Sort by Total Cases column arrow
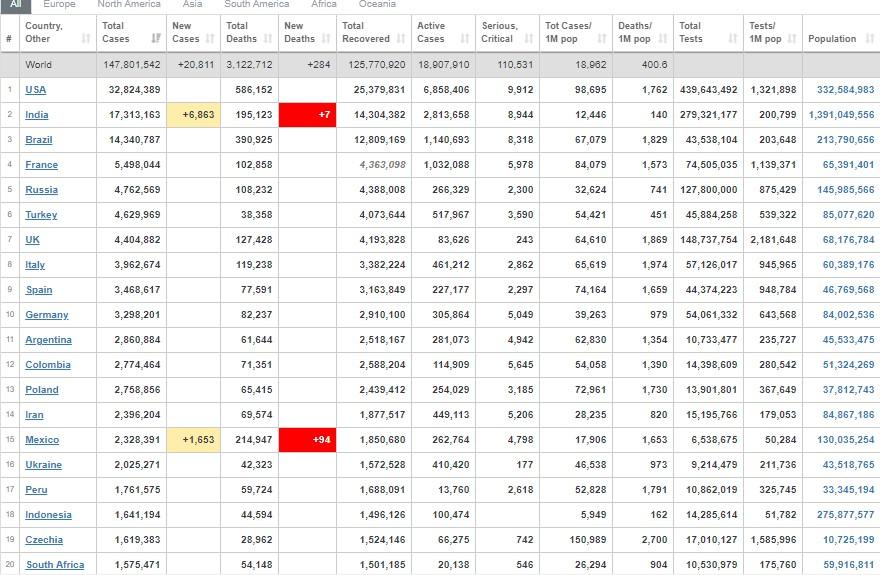880x575 pixels. coord(156,39)
